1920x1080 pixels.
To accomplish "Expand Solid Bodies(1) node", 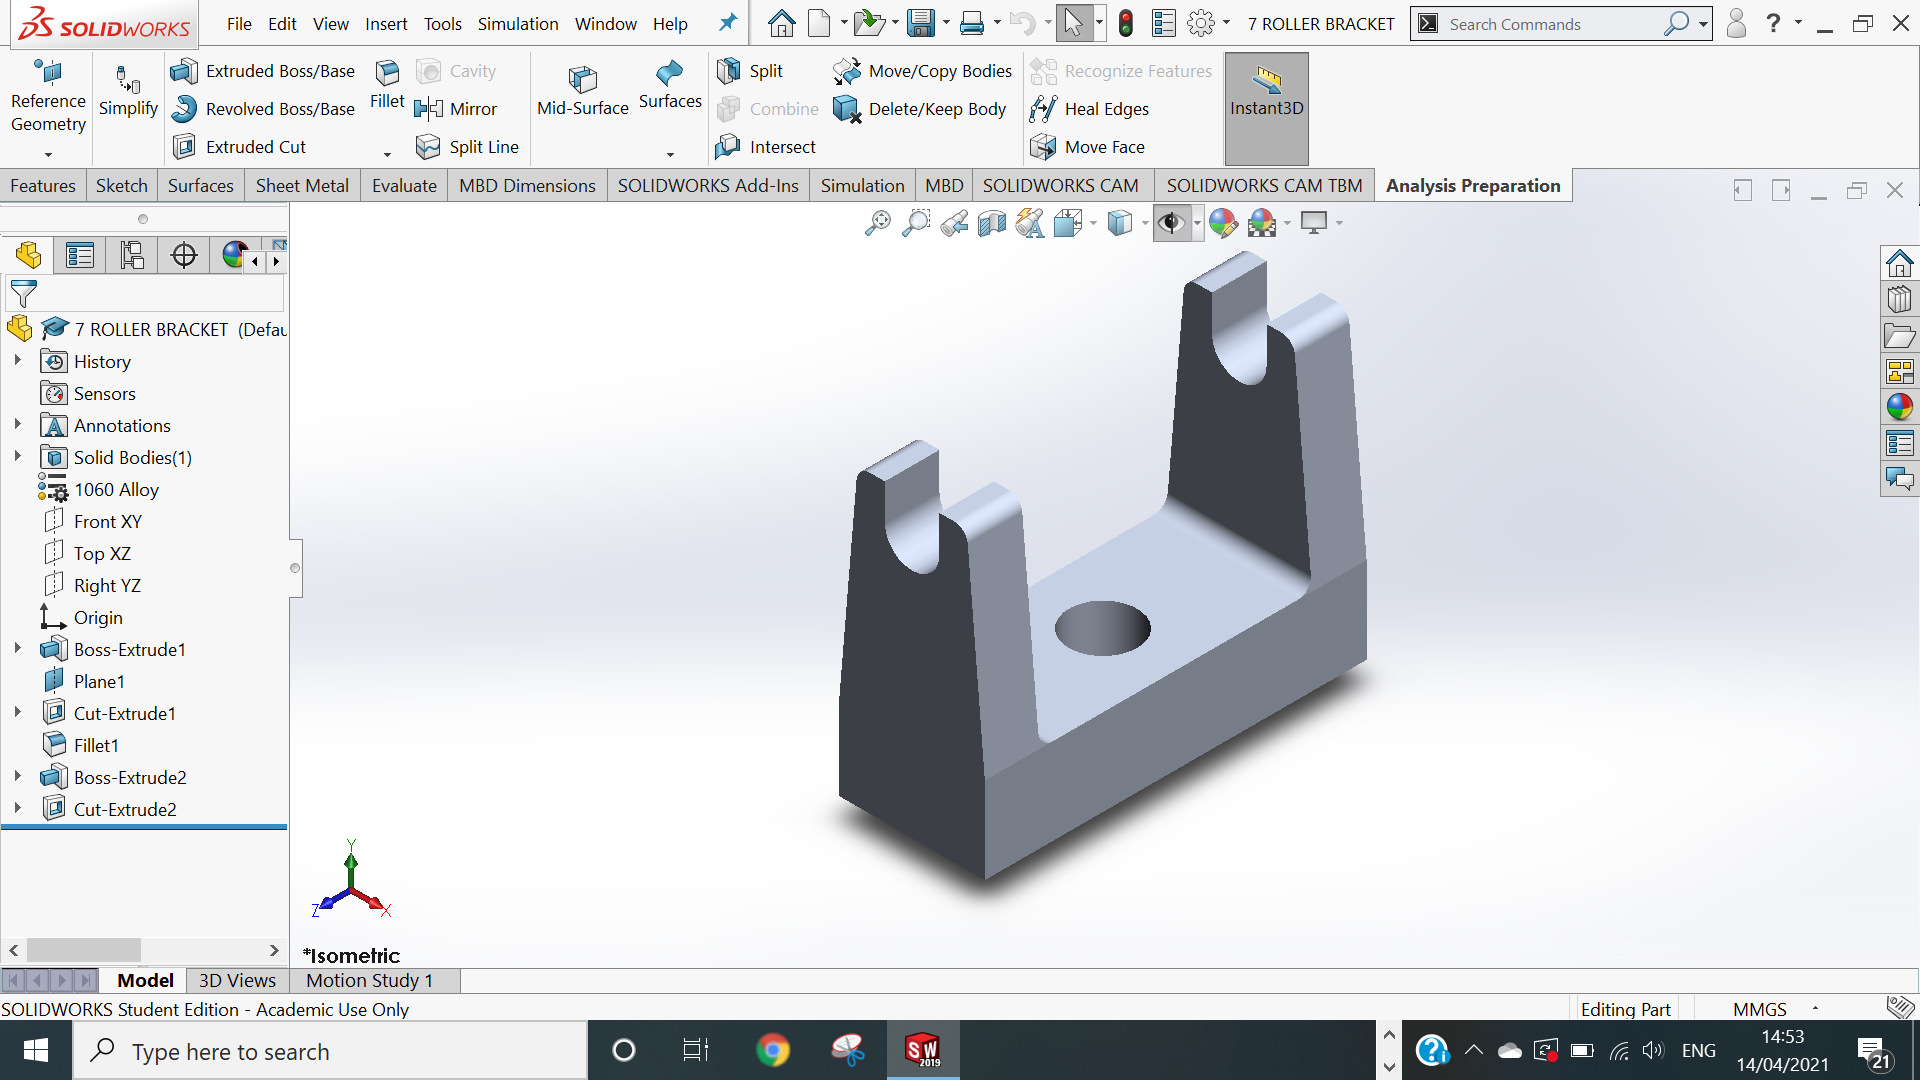I will 17,457.
